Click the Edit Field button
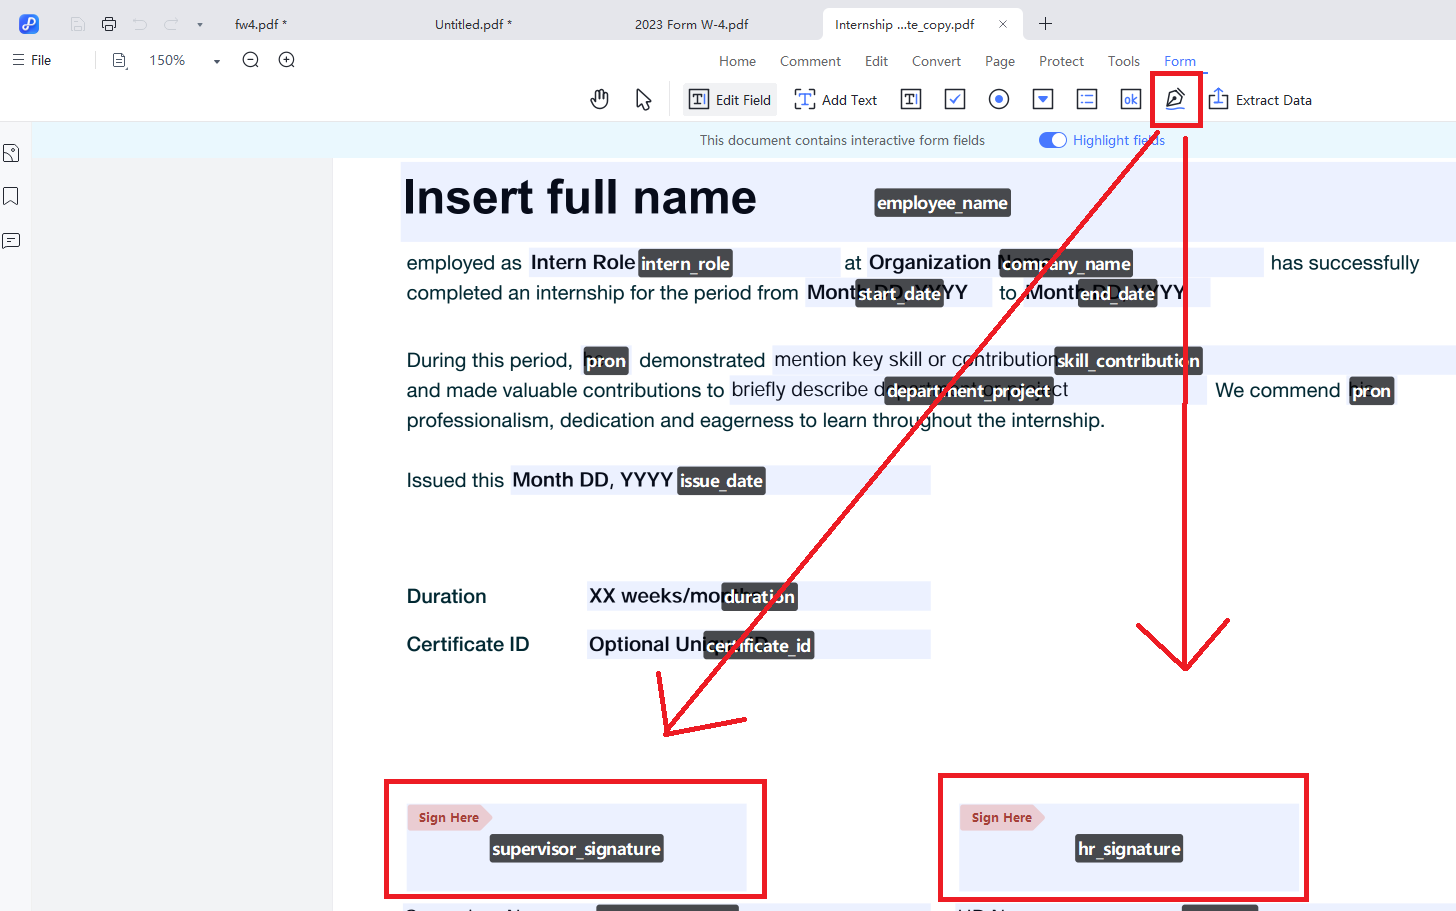1456x911 pixels. click(x=730, y=99)
